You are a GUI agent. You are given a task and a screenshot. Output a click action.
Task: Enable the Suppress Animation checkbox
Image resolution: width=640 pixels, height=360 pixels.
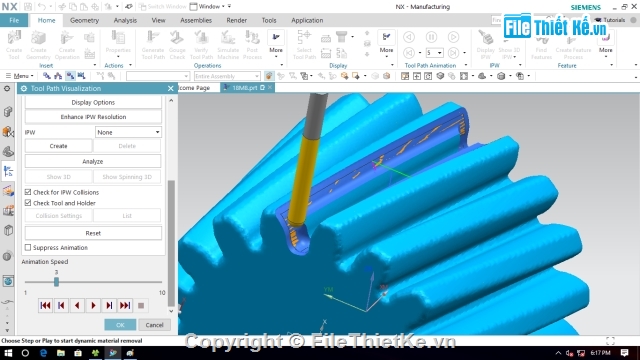28,247
